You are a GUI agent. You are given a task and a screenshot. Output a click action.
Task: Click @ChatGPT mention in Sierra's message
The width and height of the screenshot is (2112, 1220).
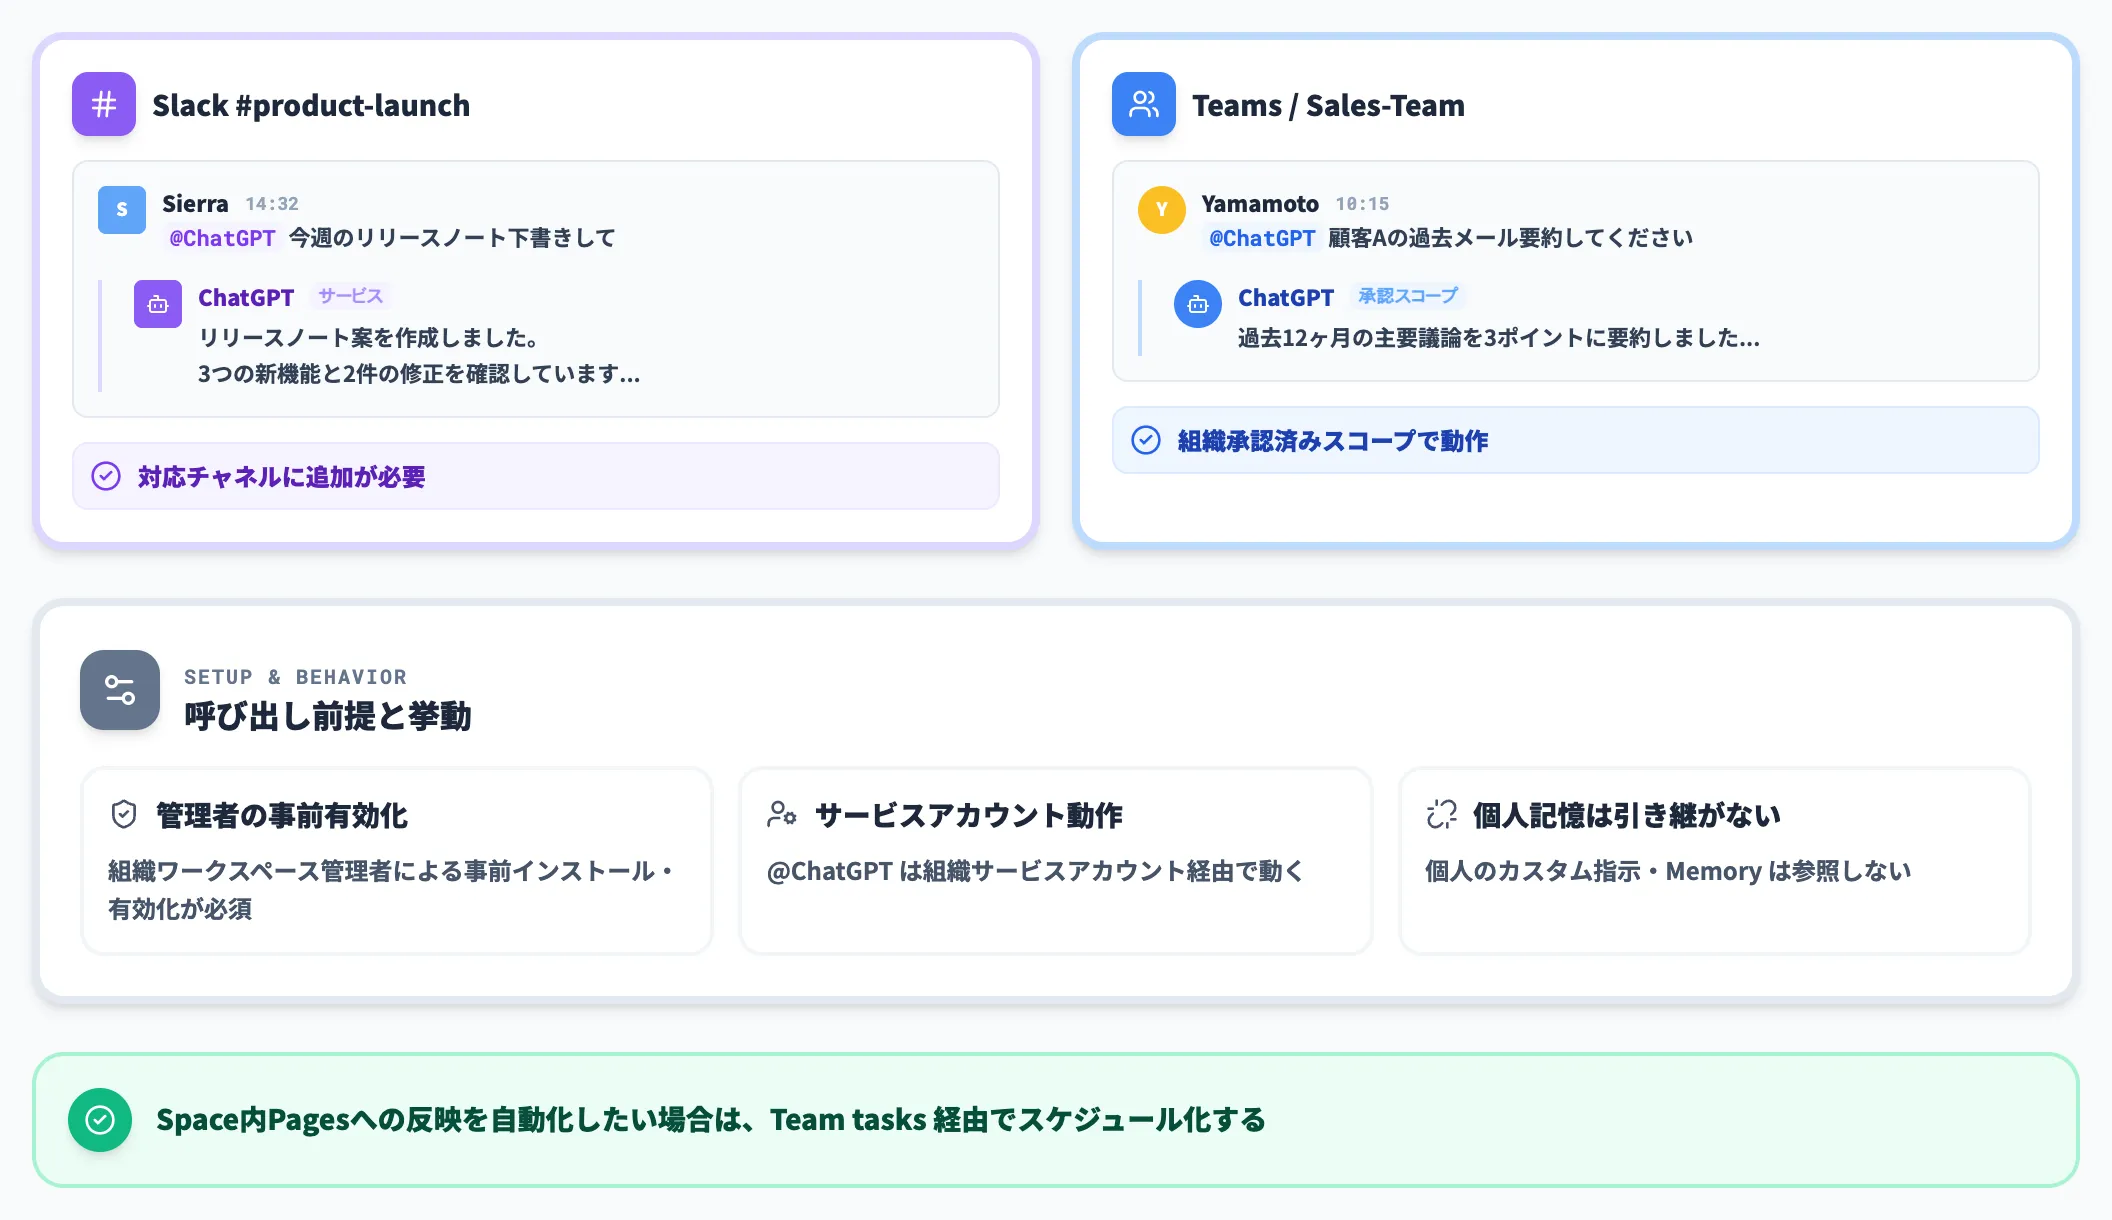pos(222,238)
